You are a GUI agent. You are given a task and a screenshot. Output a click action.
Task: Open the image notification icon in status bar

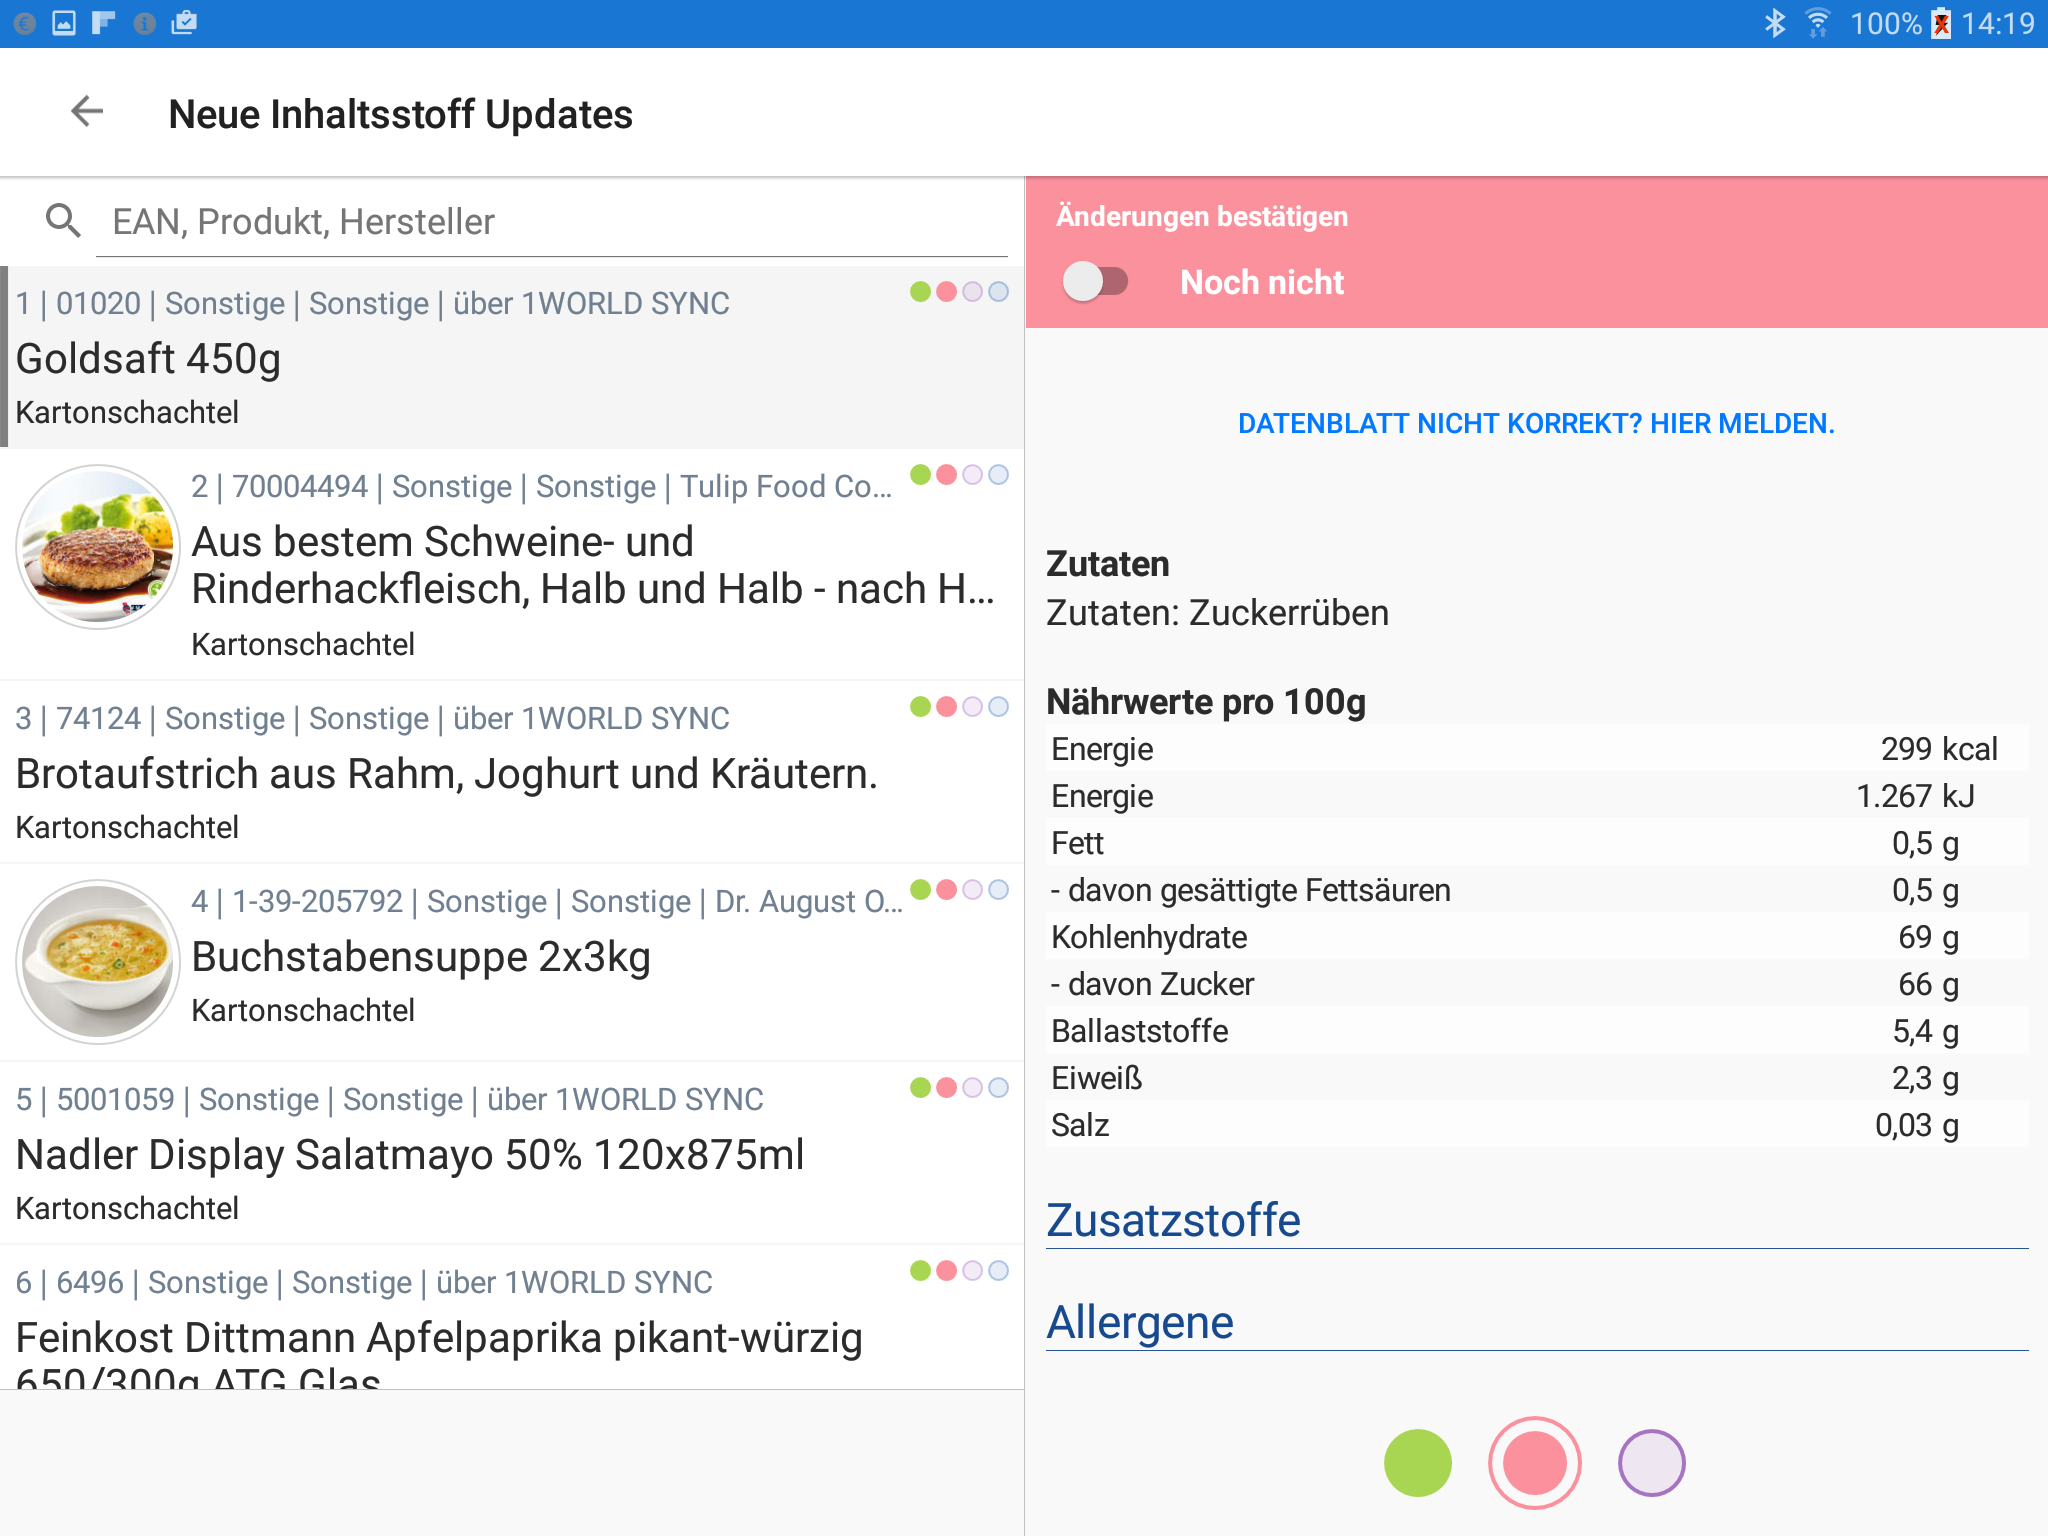coord(64,23)
